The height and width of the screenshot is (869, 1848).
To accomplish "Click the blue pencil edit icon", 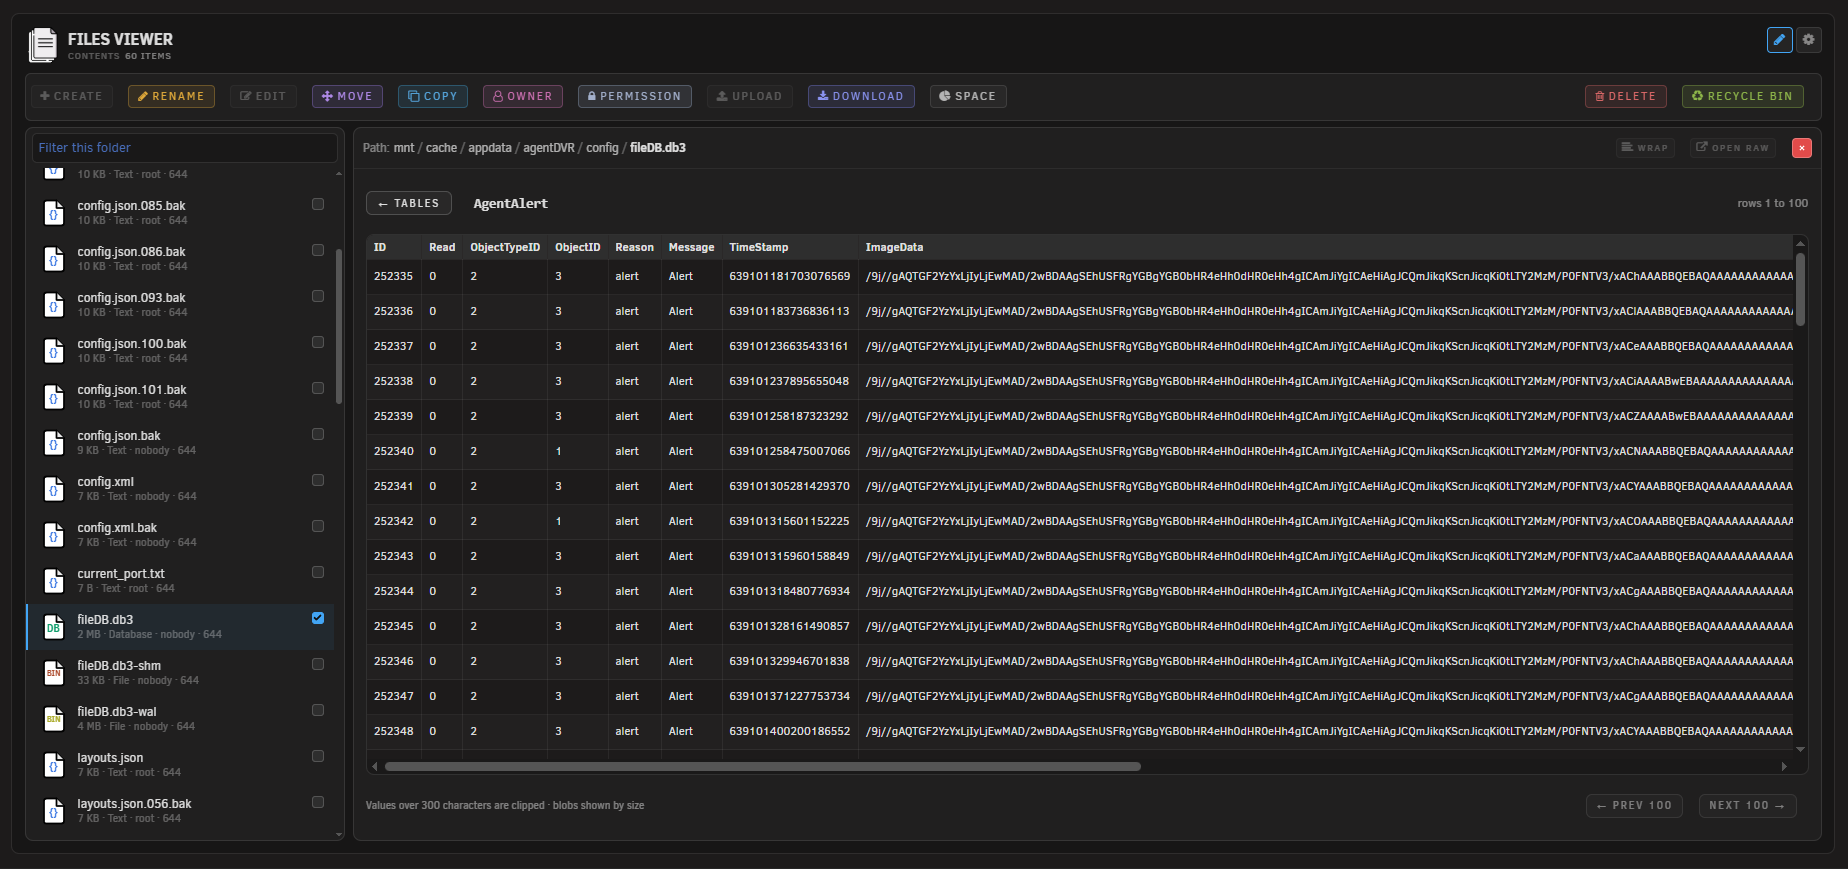I will 1779,40.
